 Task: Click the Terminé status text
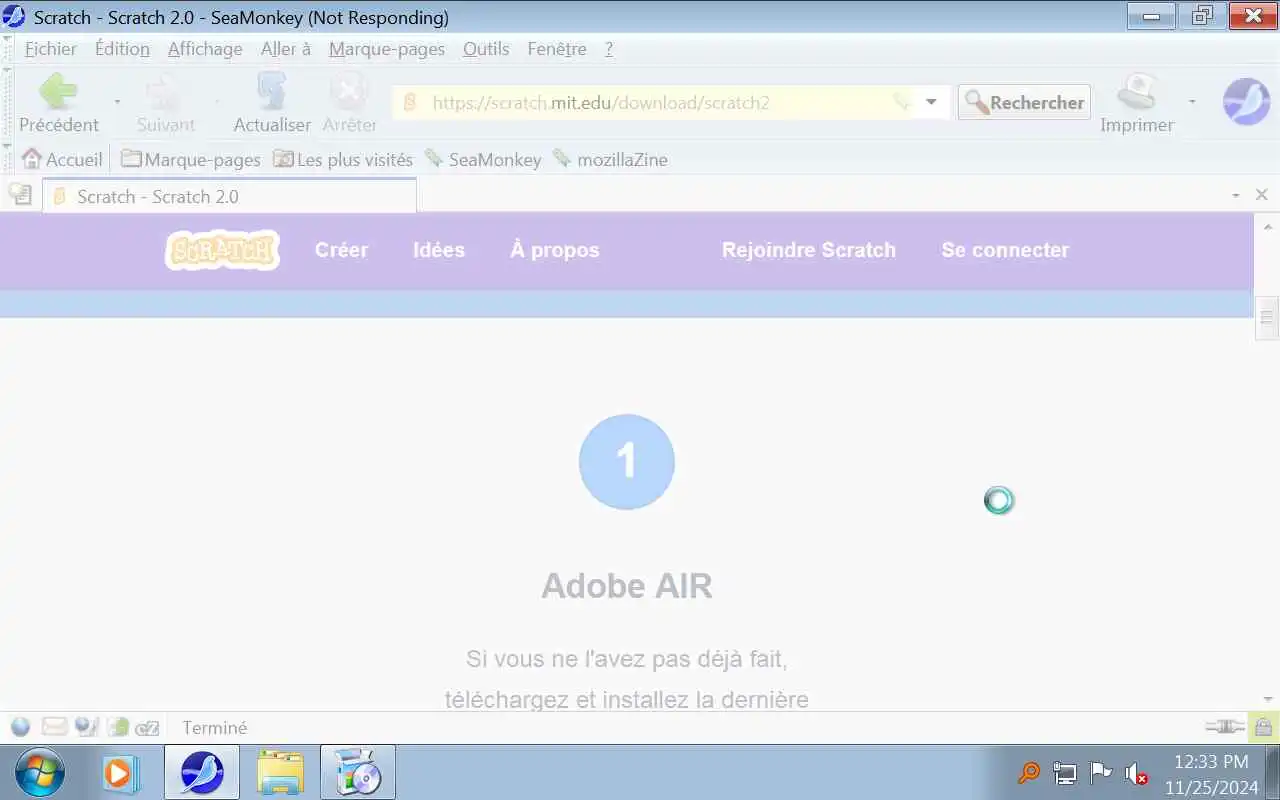coord(215,728)
